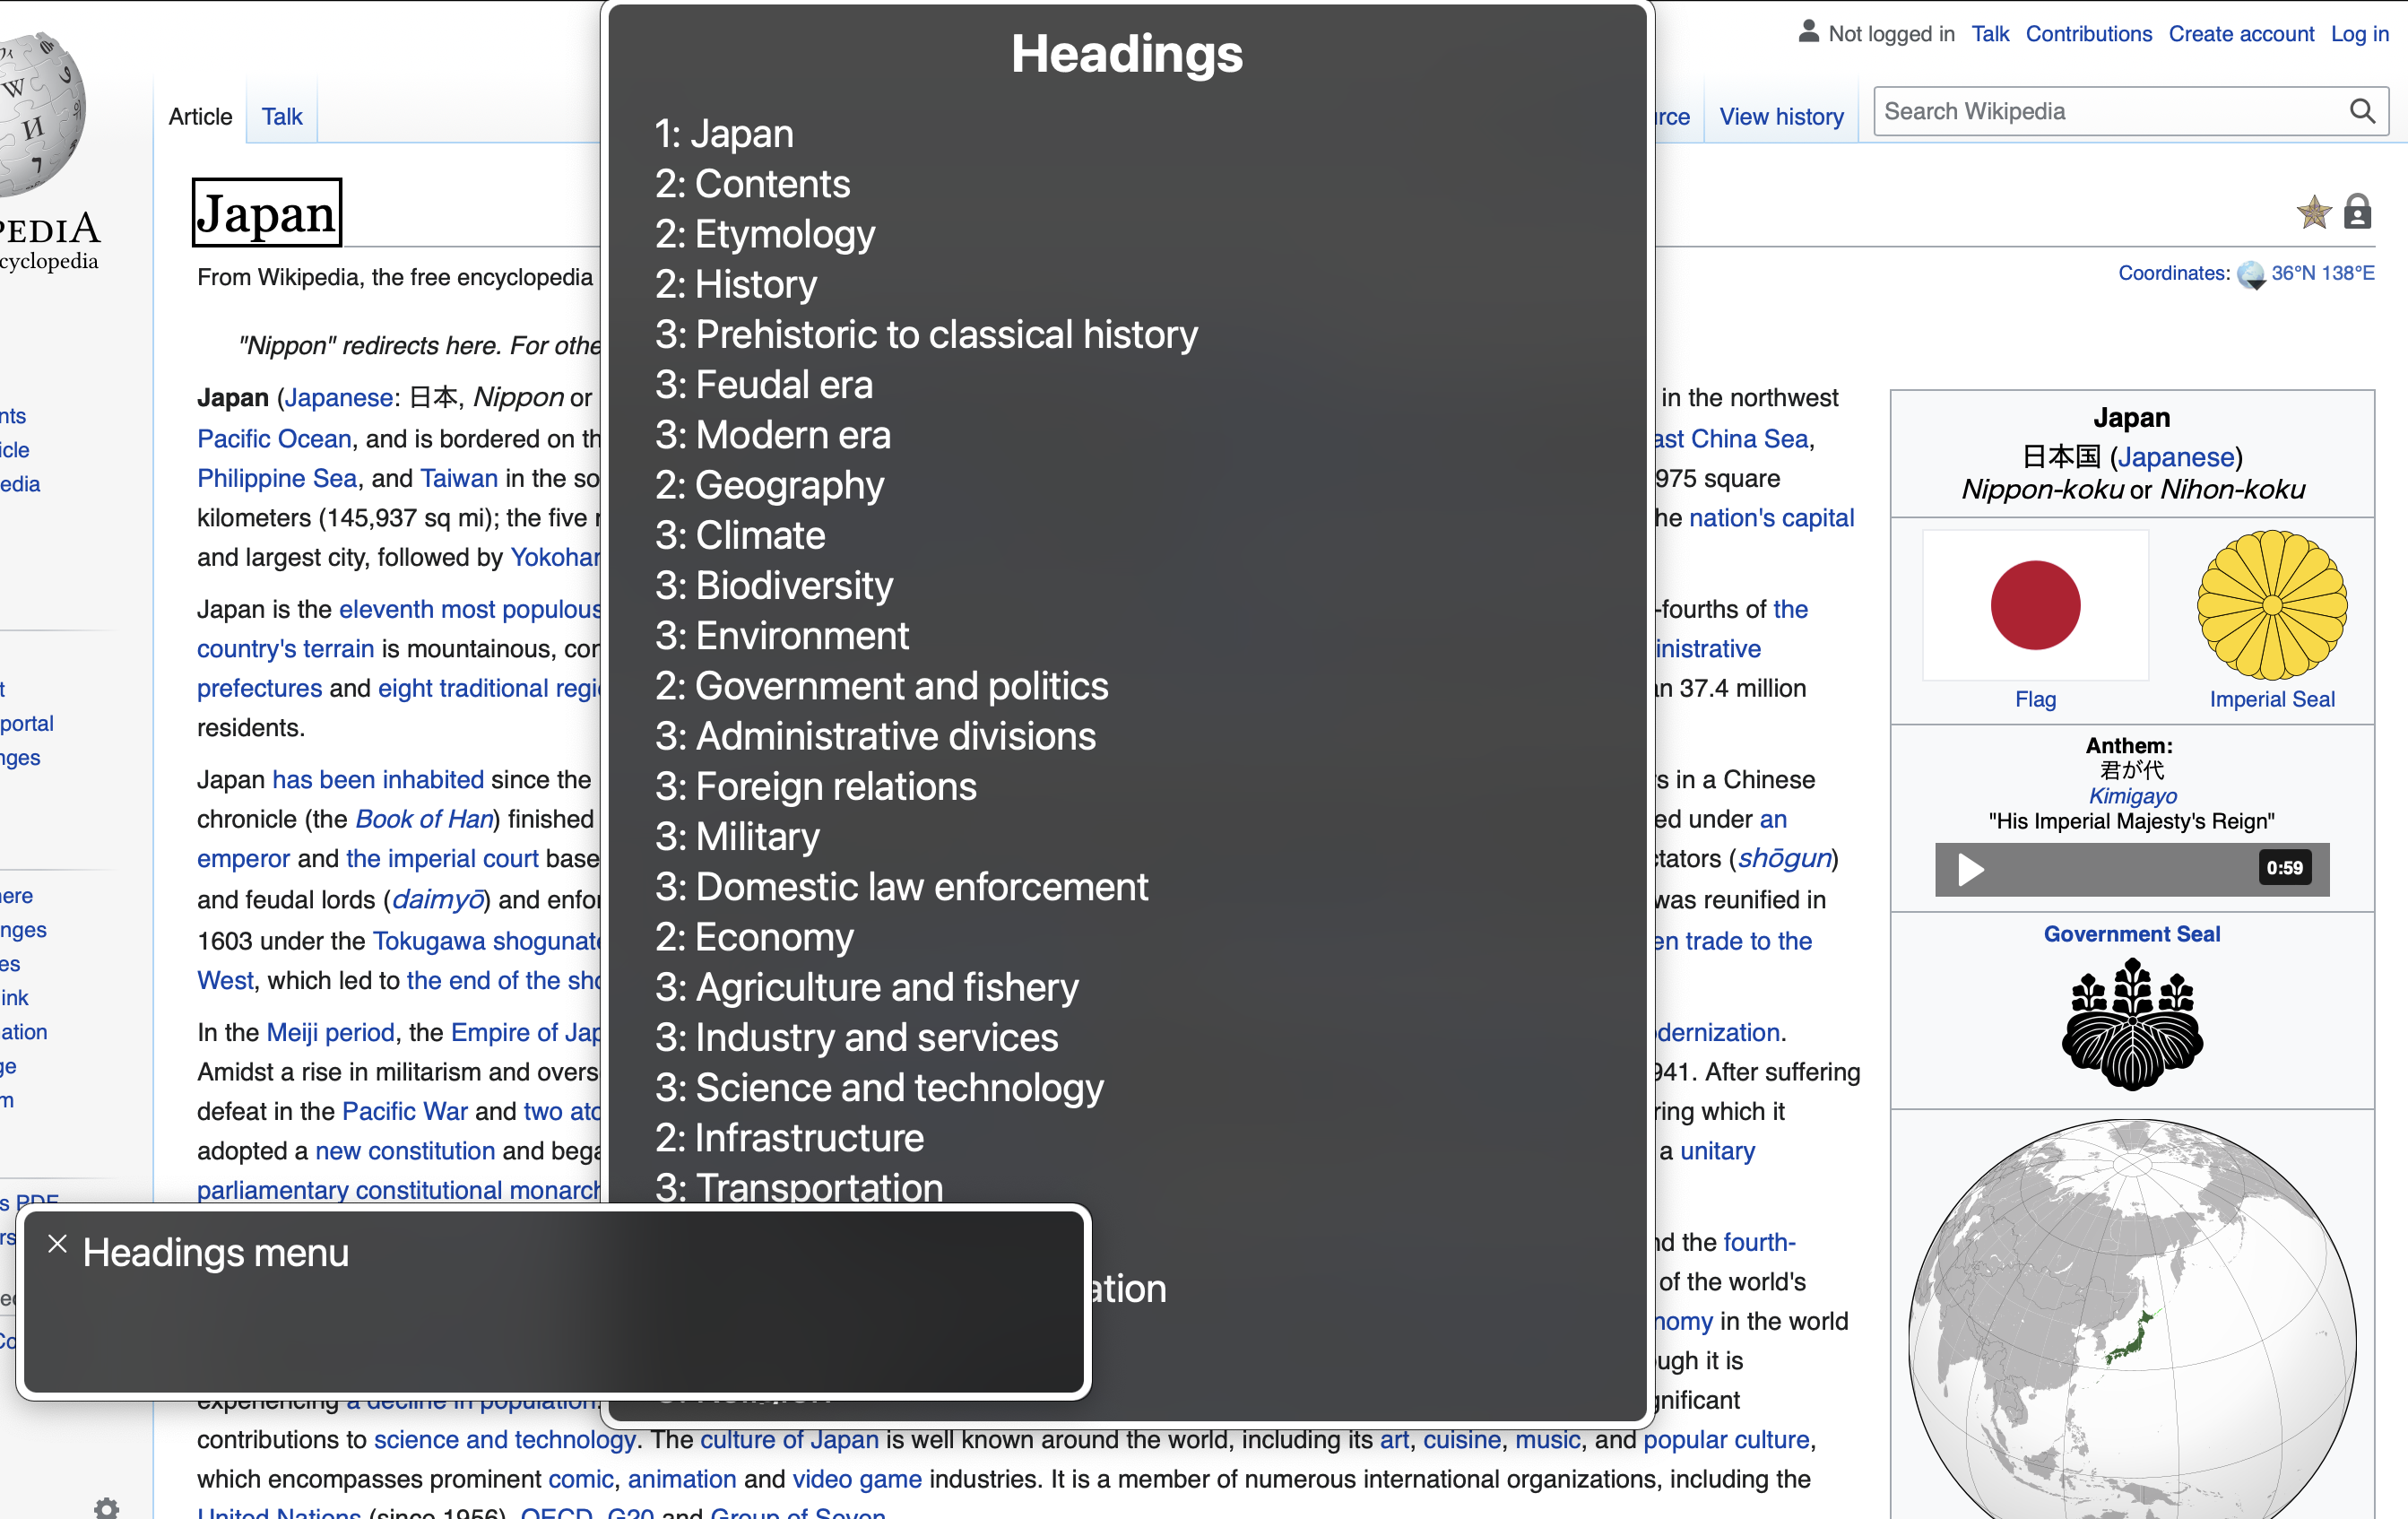The image size is (2408, 1519).
Task: Jump to '2: Etymology' heading
Action: click(x=765, y=234)
